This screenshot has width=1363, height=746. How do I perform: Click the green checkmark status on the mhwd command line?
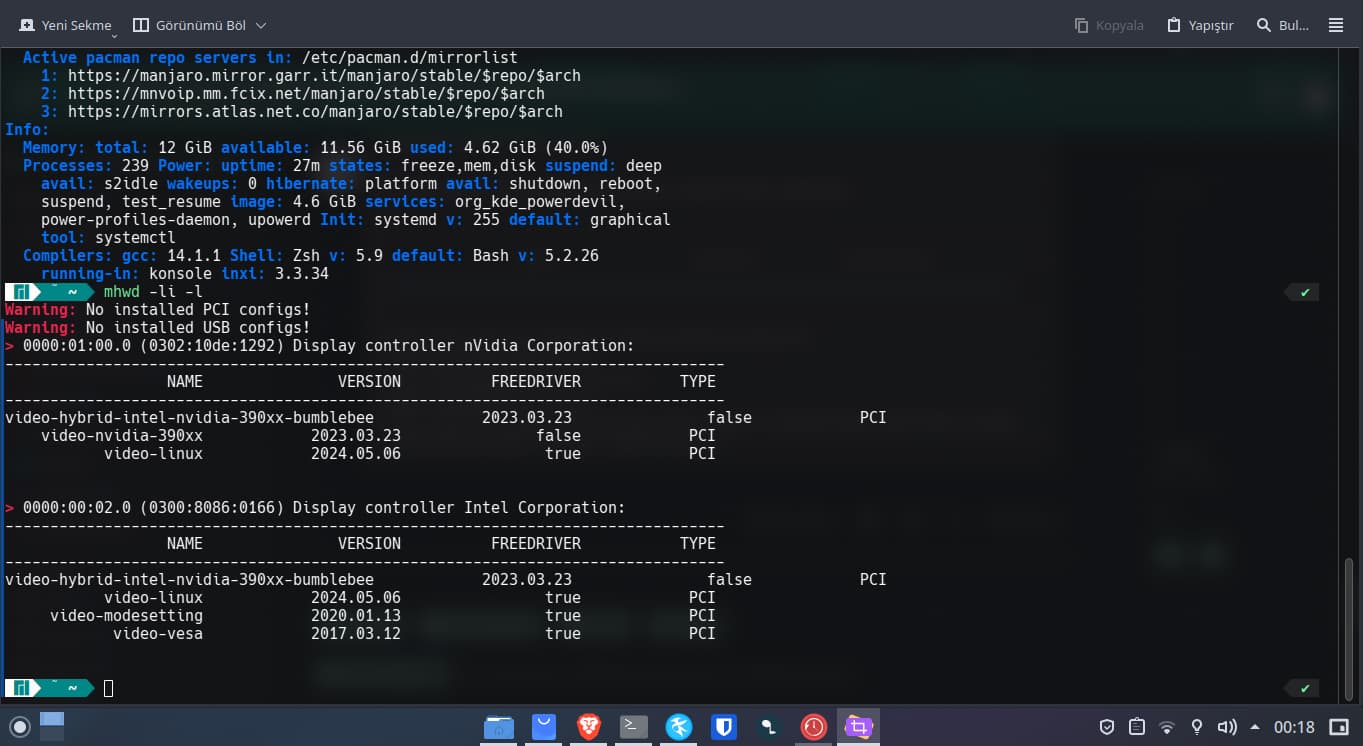(x=1305, y=293)
